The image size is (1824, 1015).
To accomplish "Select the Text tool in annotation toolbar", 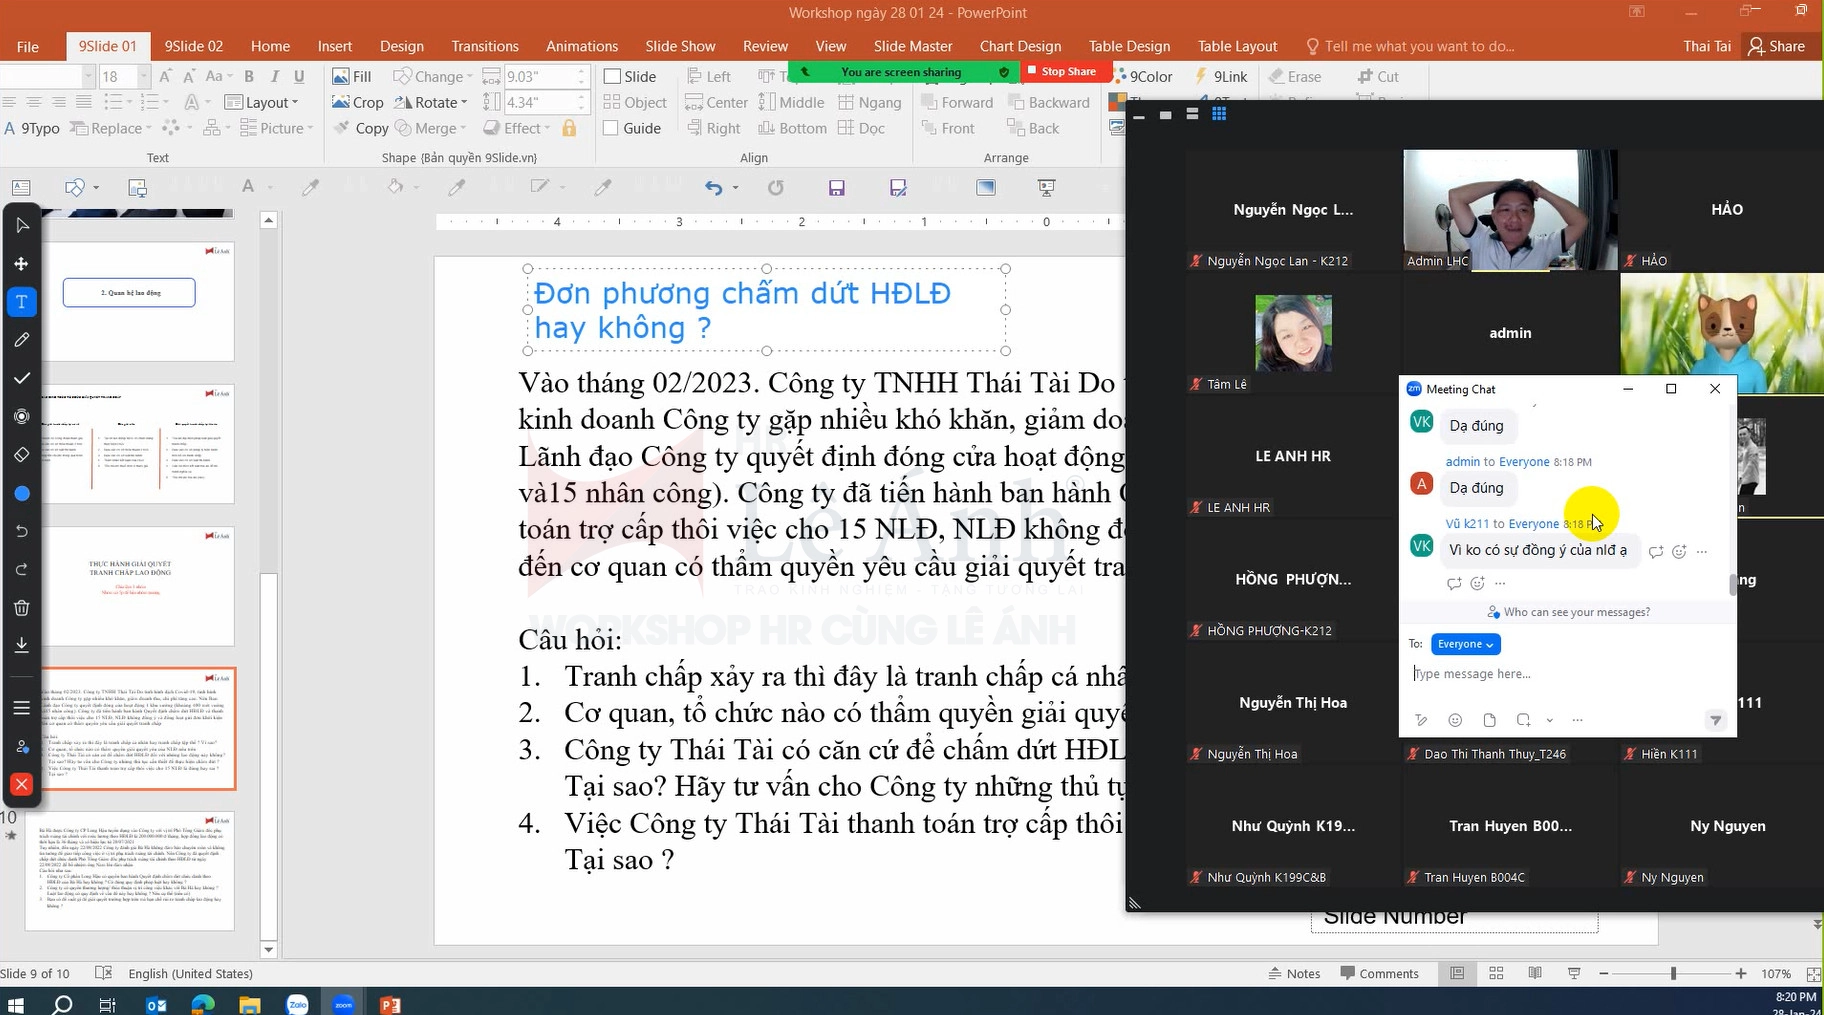I will point(21,302).
